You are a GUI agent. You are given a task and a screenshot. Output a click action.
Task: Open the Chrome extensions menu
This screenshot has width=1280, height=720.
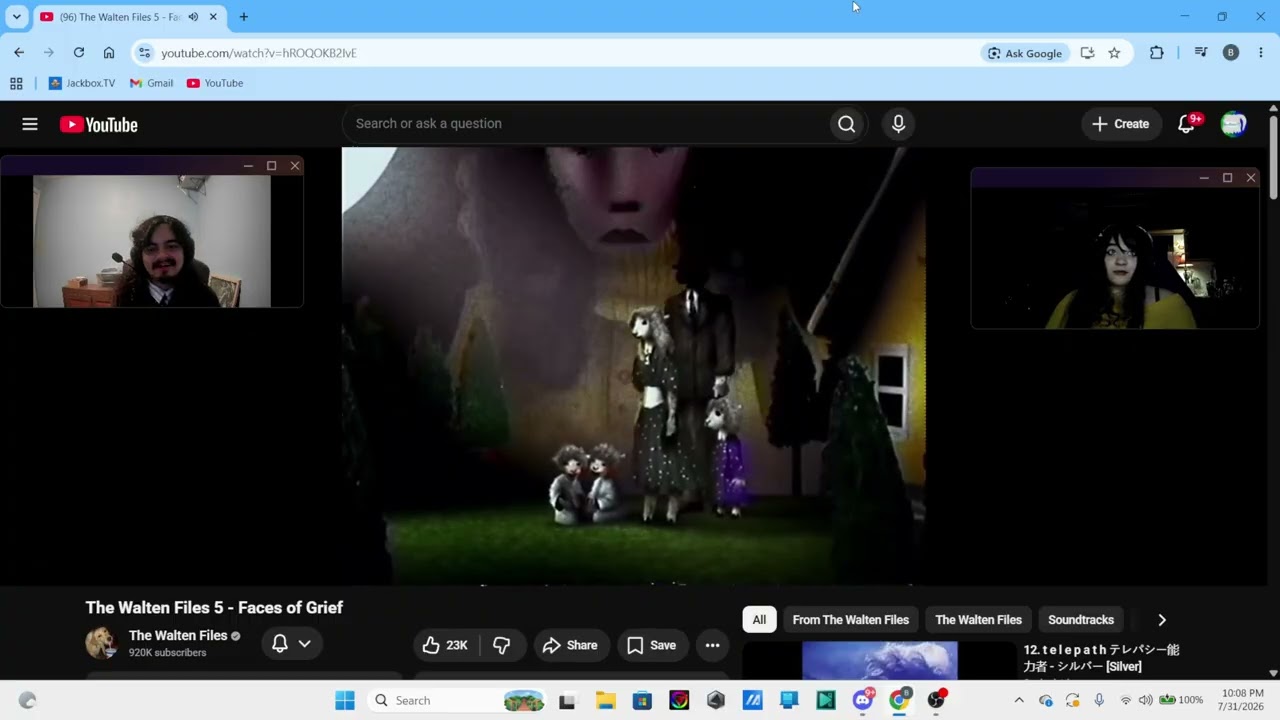1157,53
